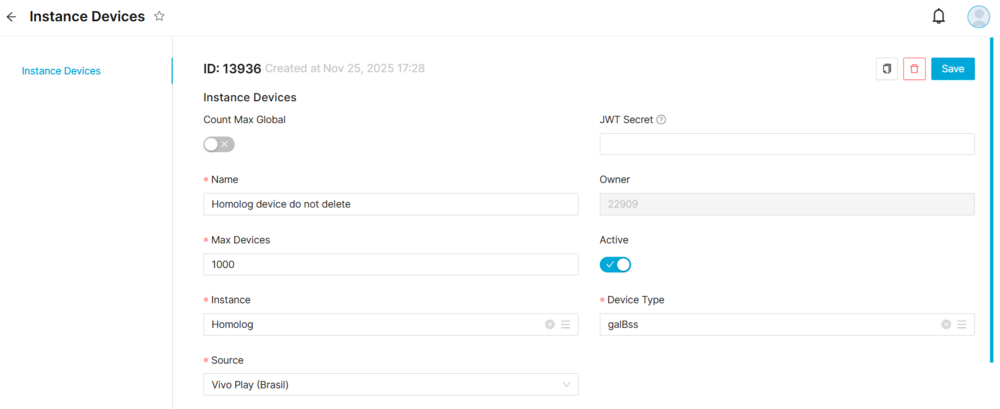The image size is (1000, 409).
Task: Open the user profile avatar
Action: (x=978, y=16)
